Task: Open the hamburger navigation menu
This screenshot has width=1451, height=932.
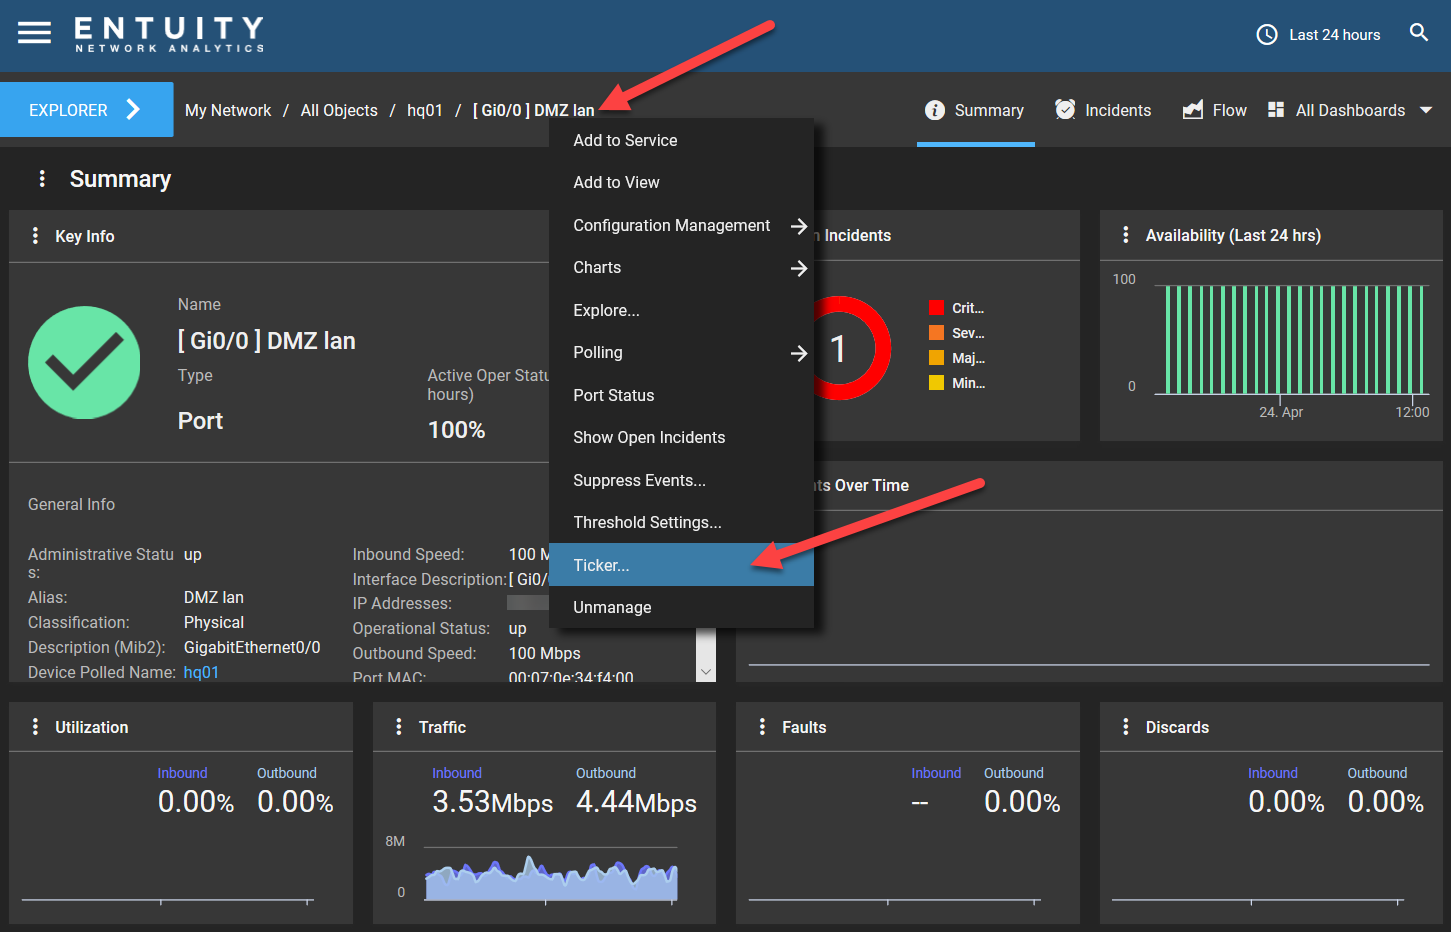Action: coord(34,31)
